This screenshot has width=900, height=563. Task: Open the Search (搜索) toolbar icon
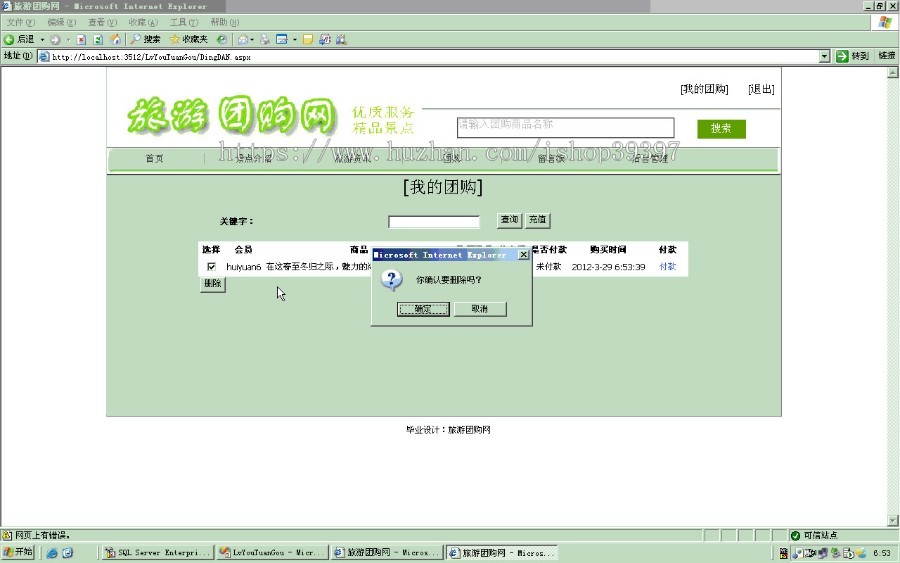135,40
